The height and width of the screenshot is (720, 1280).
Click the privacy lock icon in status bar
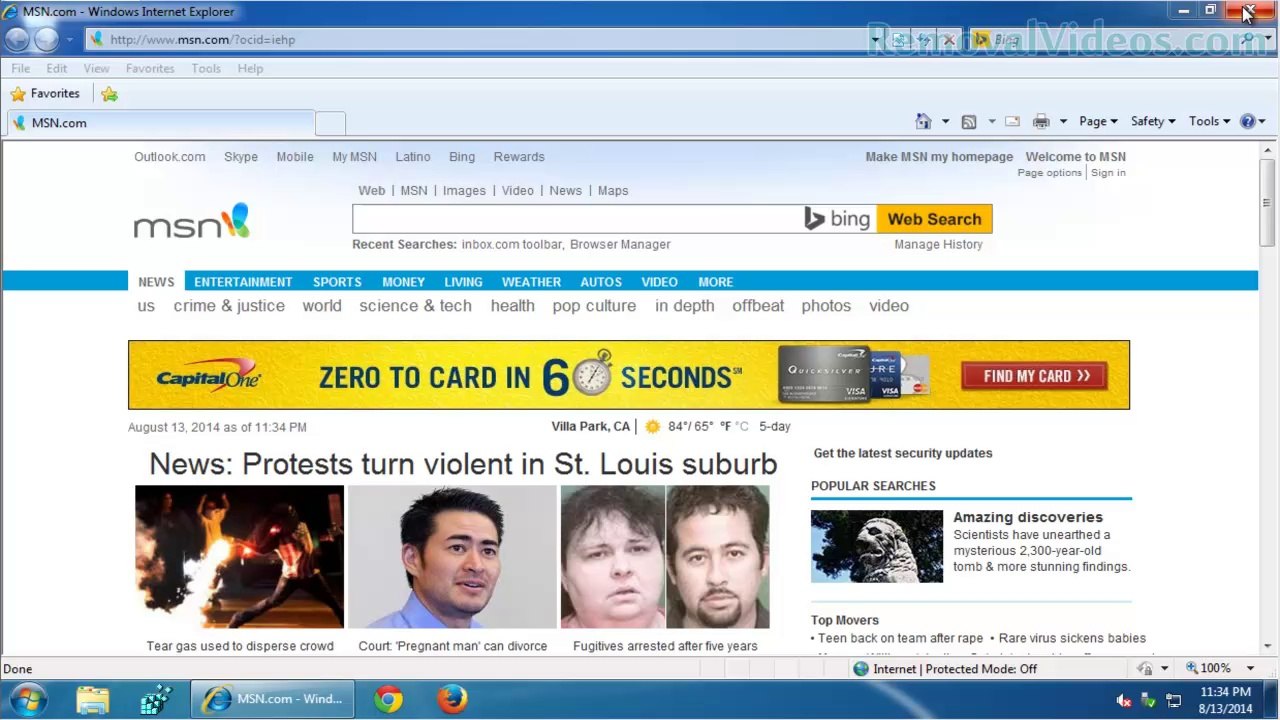1145,669
